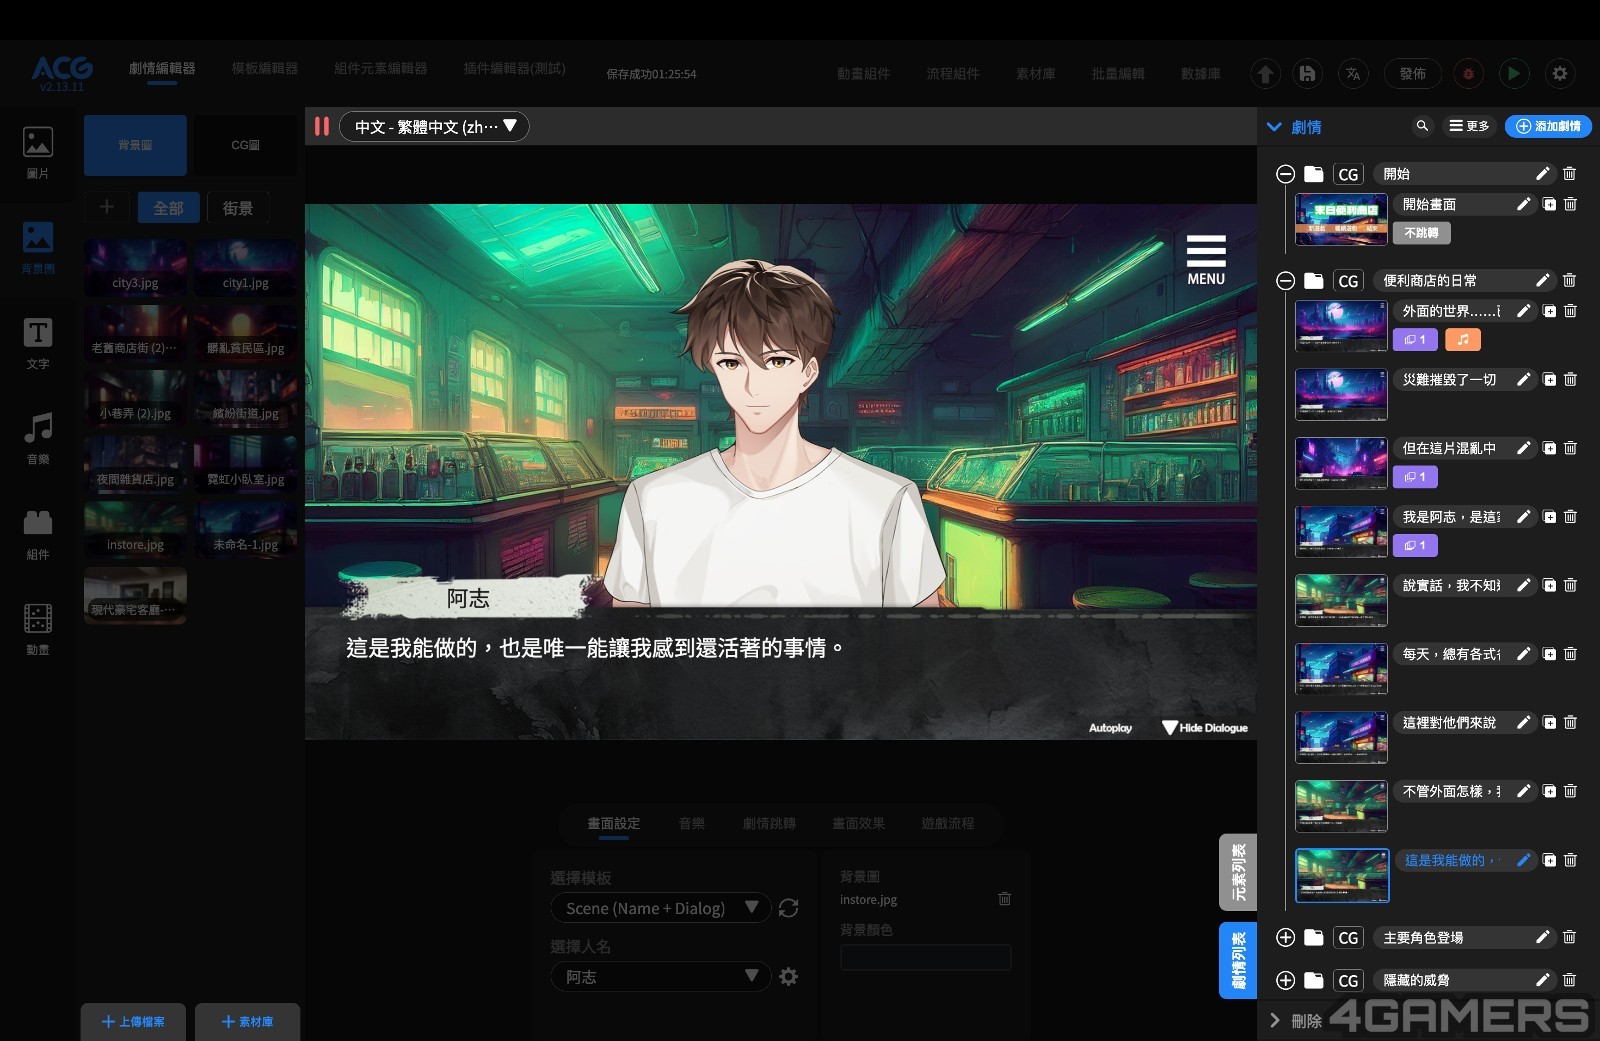Click the 背景顏色 color field
This screenshot has height=1041, width=1600.
(x=925, y=957)
